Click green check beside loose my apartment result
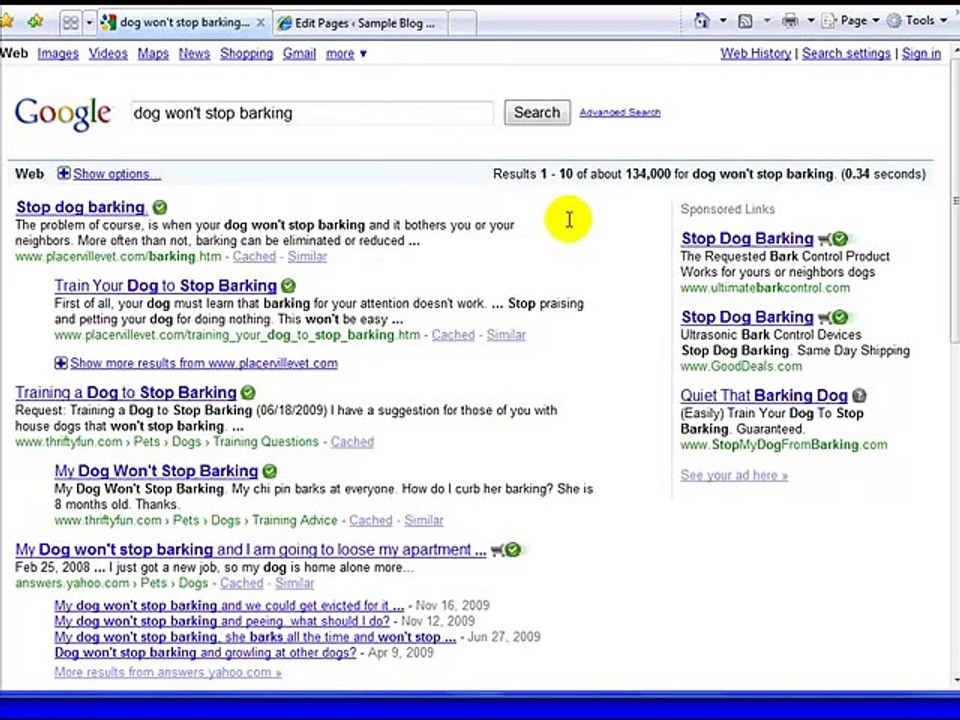The height and width of the screenshot is (720, 960). pos(513,550)
